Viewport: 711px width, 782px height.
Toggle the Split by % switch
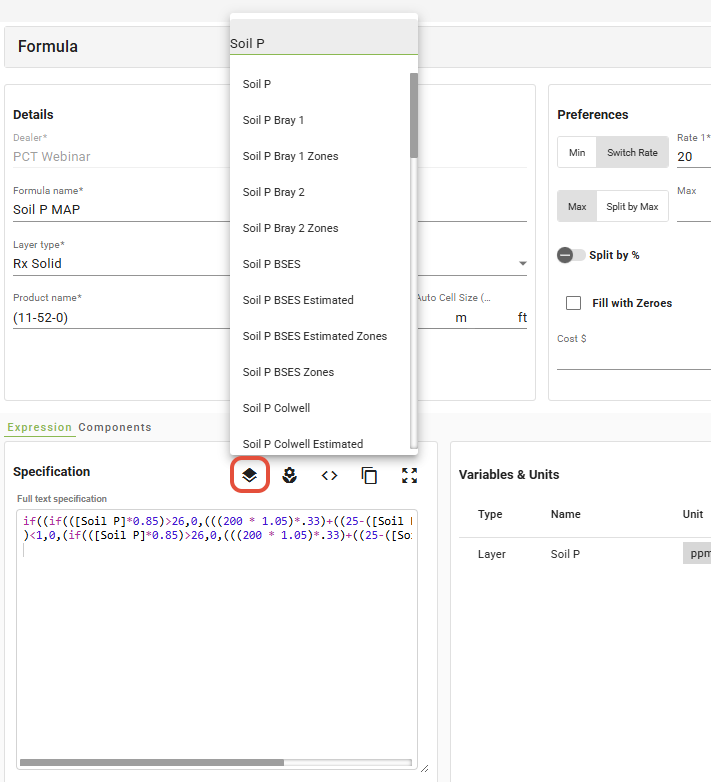coord(571,255)
